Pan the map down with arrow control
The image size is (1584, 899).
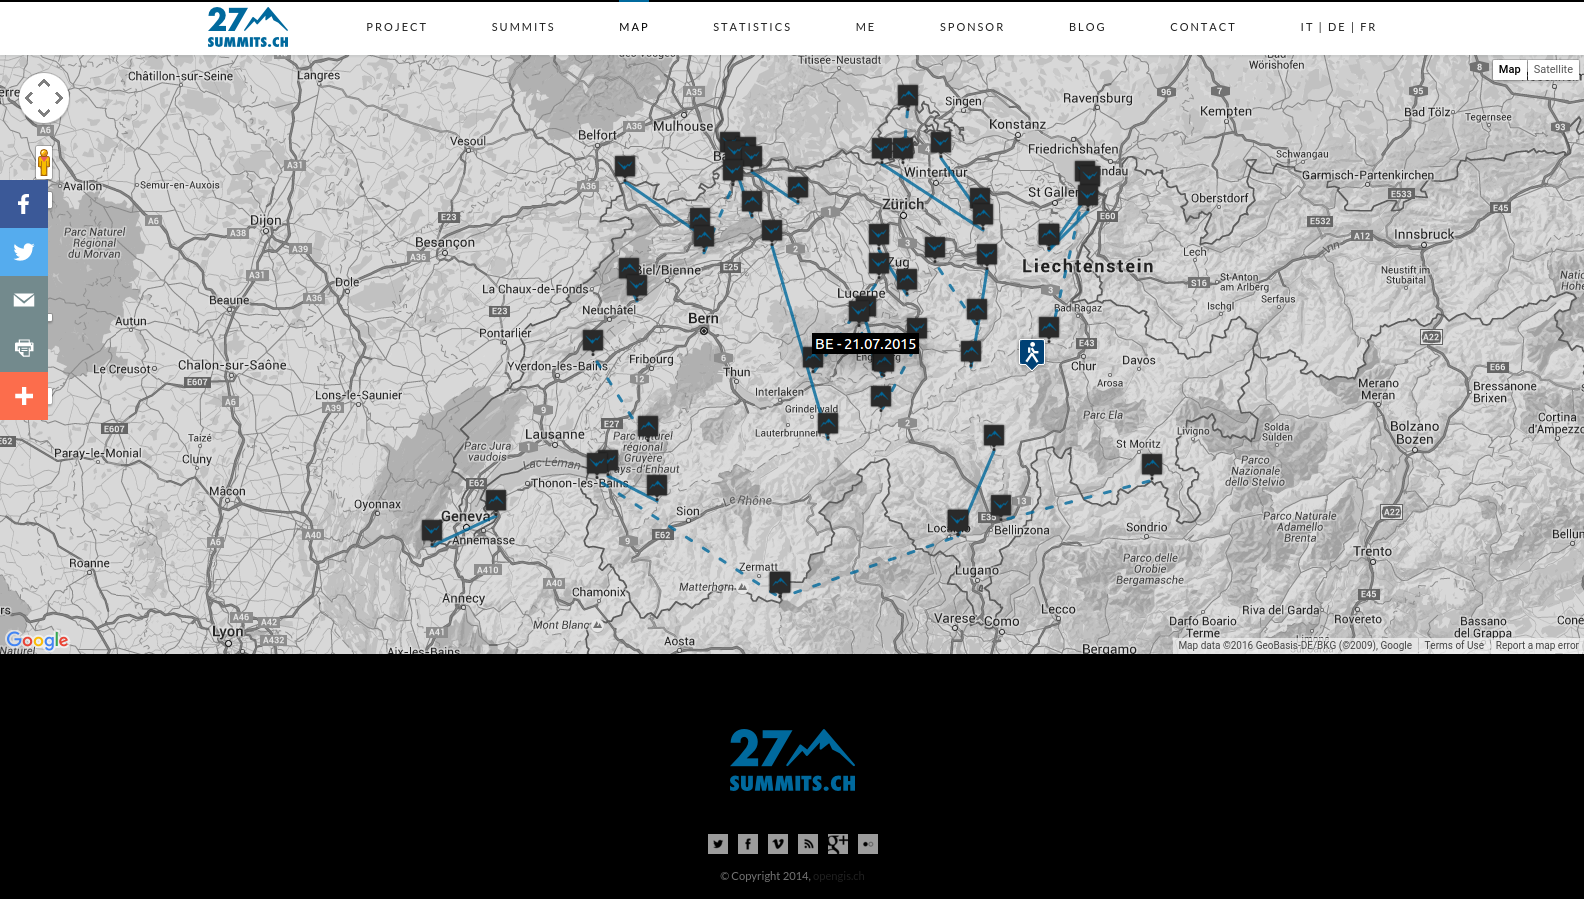(44, 113)
